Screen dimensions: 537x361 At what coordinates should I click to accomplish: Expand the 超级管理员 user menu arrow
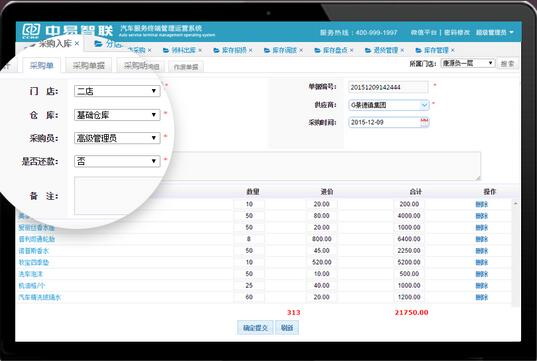click(511, 33)
